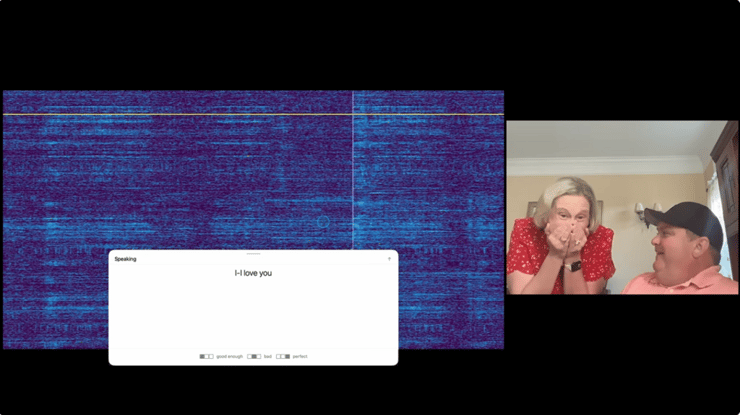Select the "bad" rating option
Image resolution: width=740 pixels, height=415 pixels.
coord(260,356)
